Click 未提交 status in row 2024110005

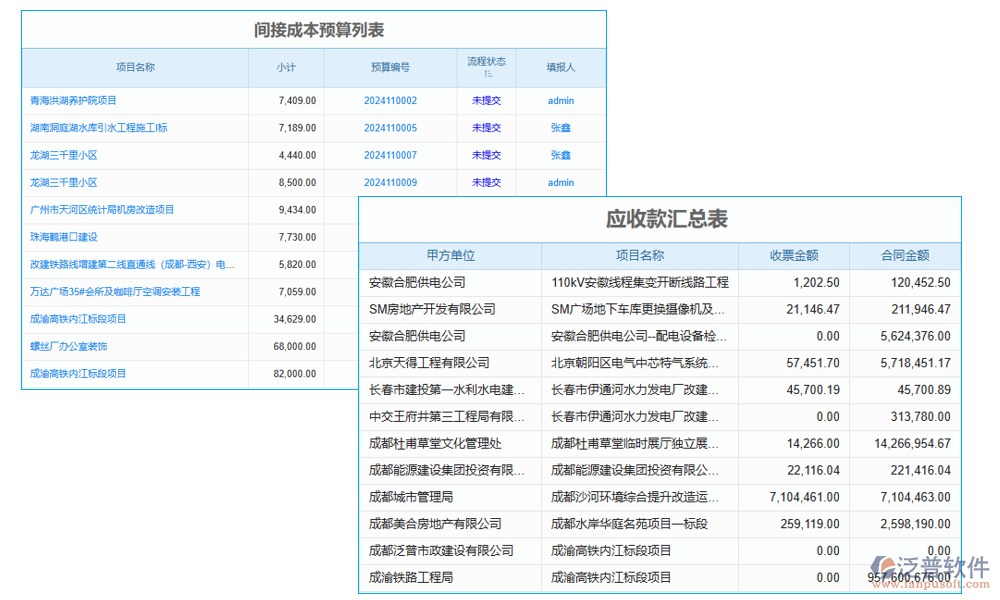pyautogui.click(x=486, y=128)
